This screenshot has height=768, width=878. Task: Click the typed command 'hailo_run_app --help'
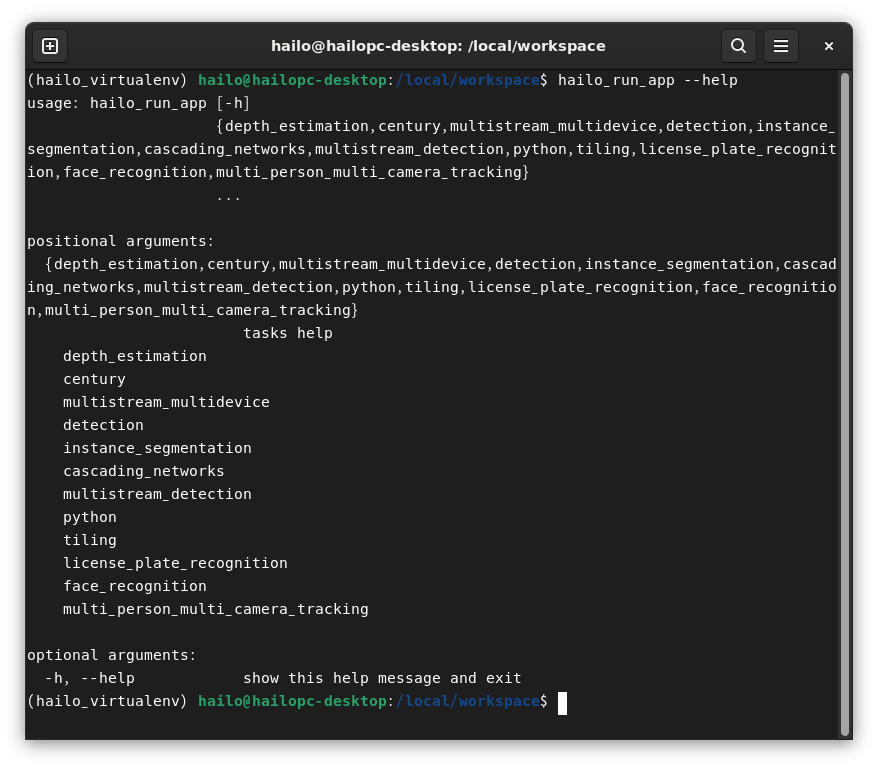click(x=648, y=80)
